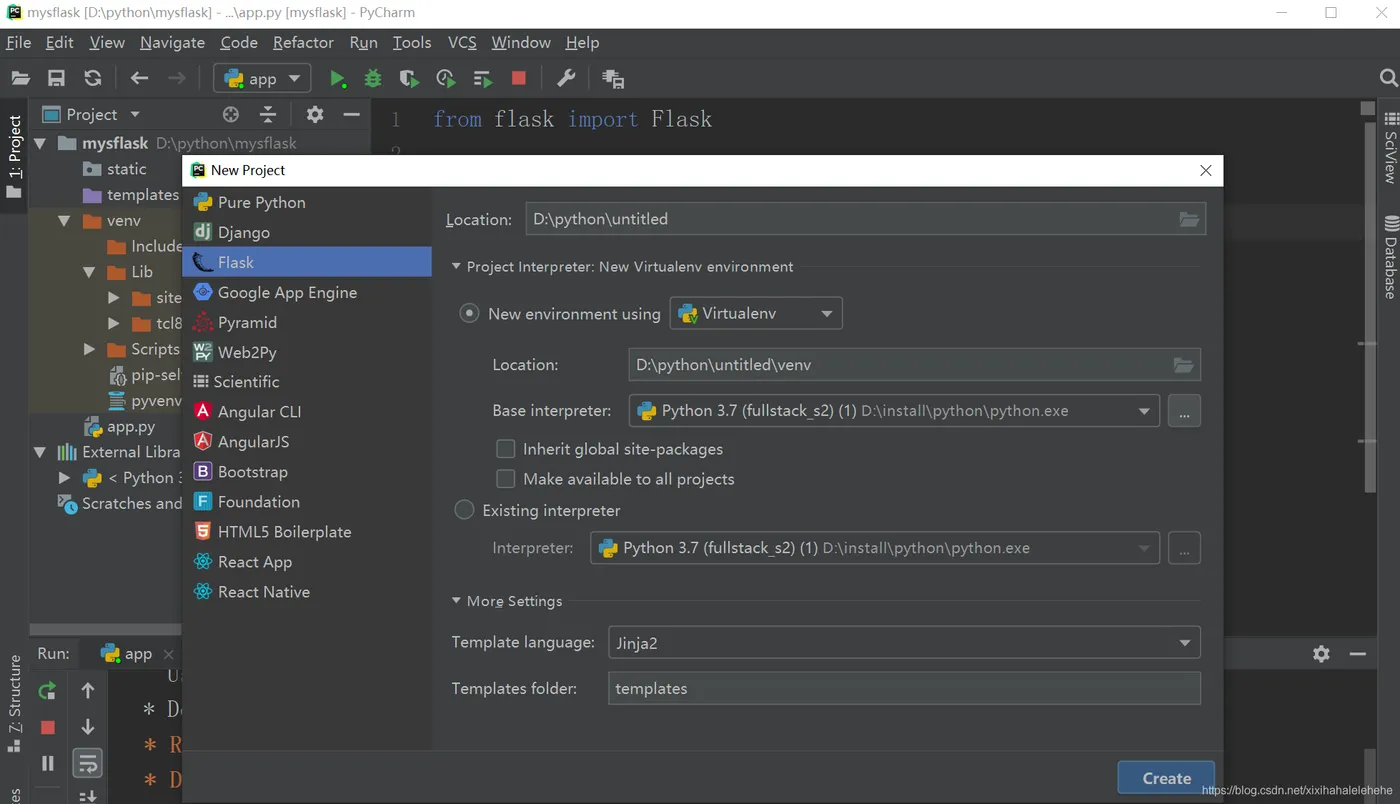
Task: Open the VCS menu
Action: tap(462, 42)
